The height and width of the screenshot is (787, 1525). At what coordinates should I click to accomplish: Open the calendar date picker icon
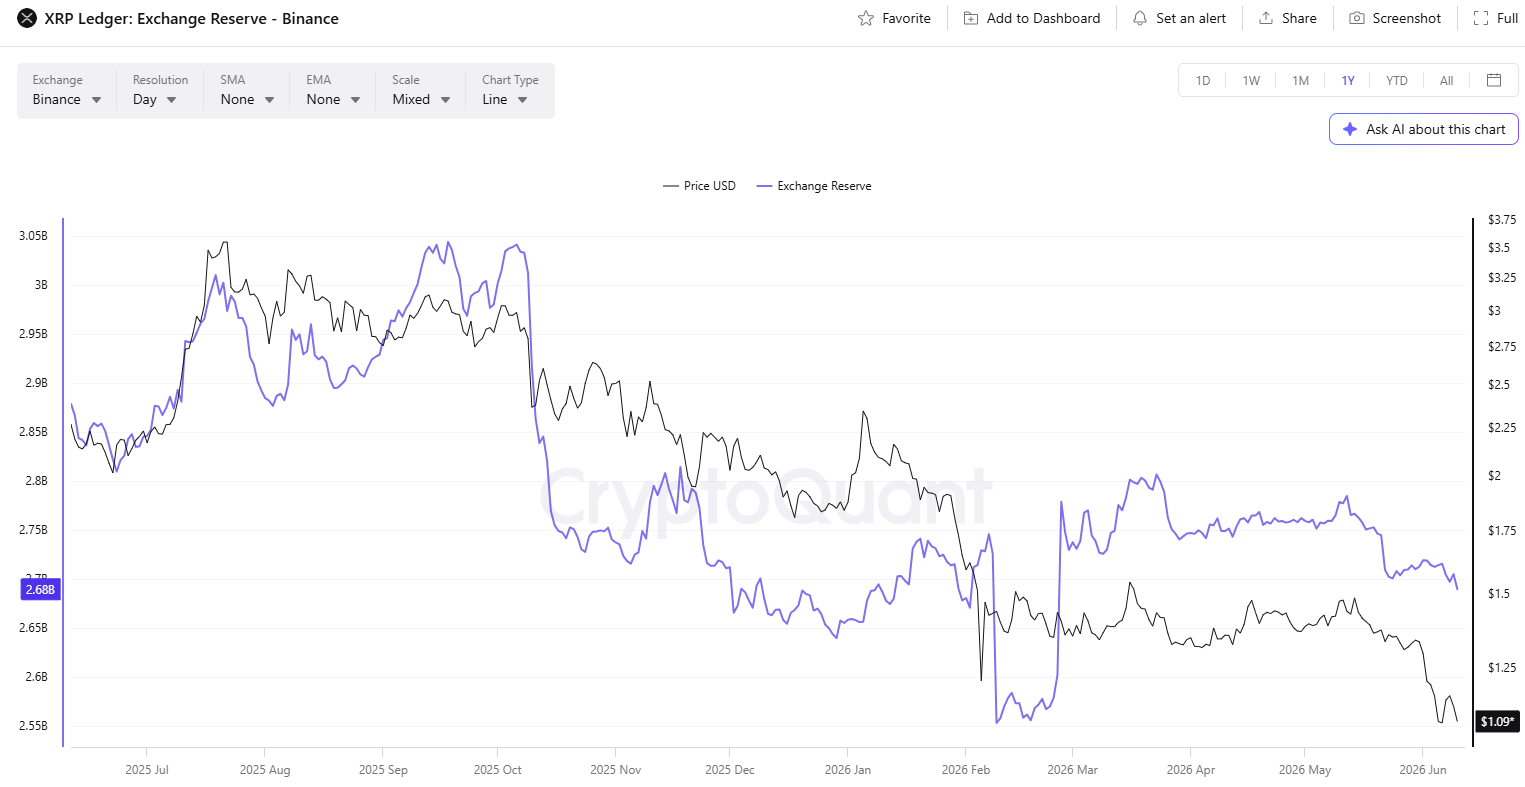tap(1494, 80)
